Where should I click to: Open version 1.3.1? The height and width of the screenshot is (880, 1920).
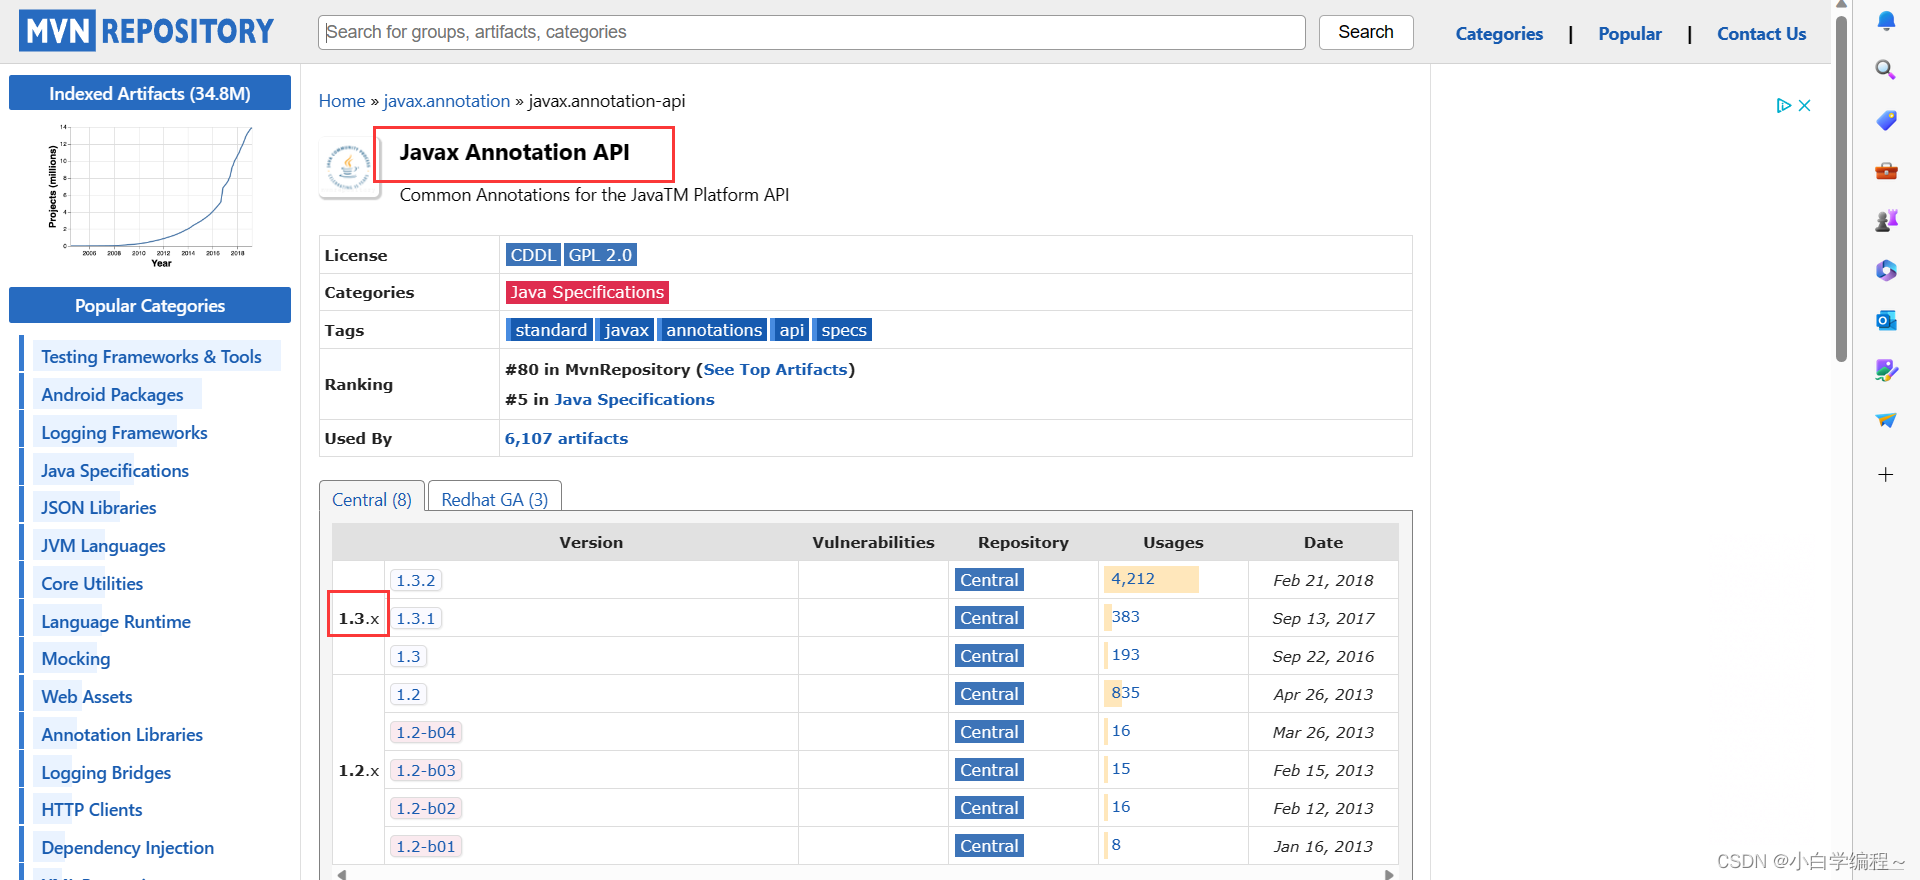[x=416, y=618]
